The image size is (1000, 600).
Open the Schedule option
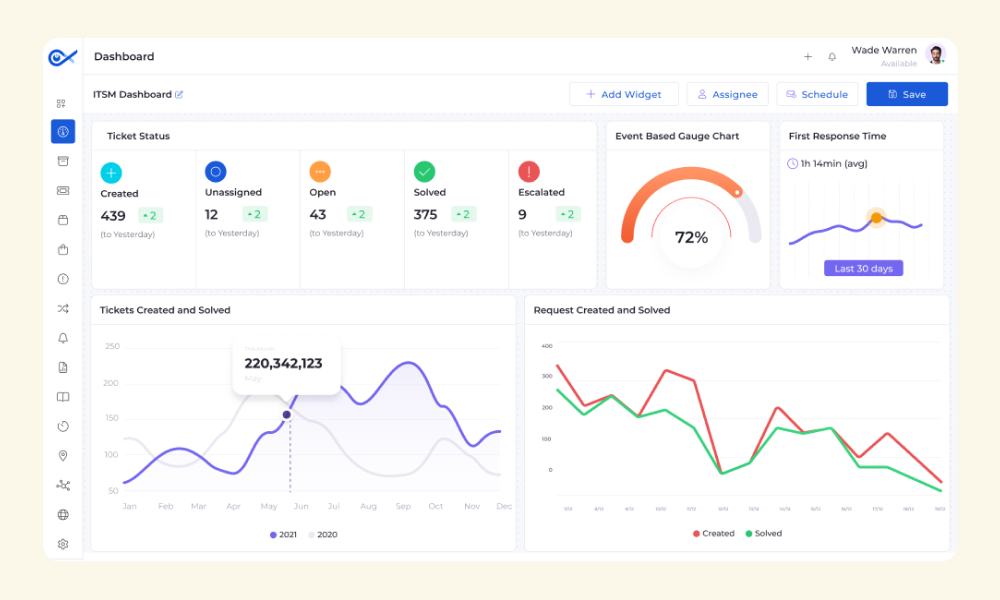(817, 94)
